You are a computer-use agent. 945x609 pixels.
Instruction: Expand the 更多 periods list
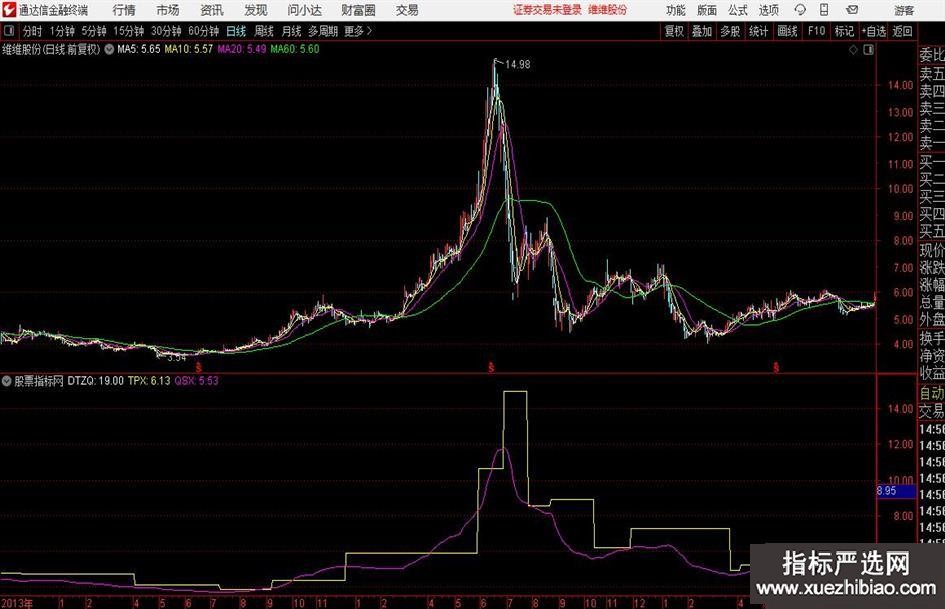(x=359, y=31)
